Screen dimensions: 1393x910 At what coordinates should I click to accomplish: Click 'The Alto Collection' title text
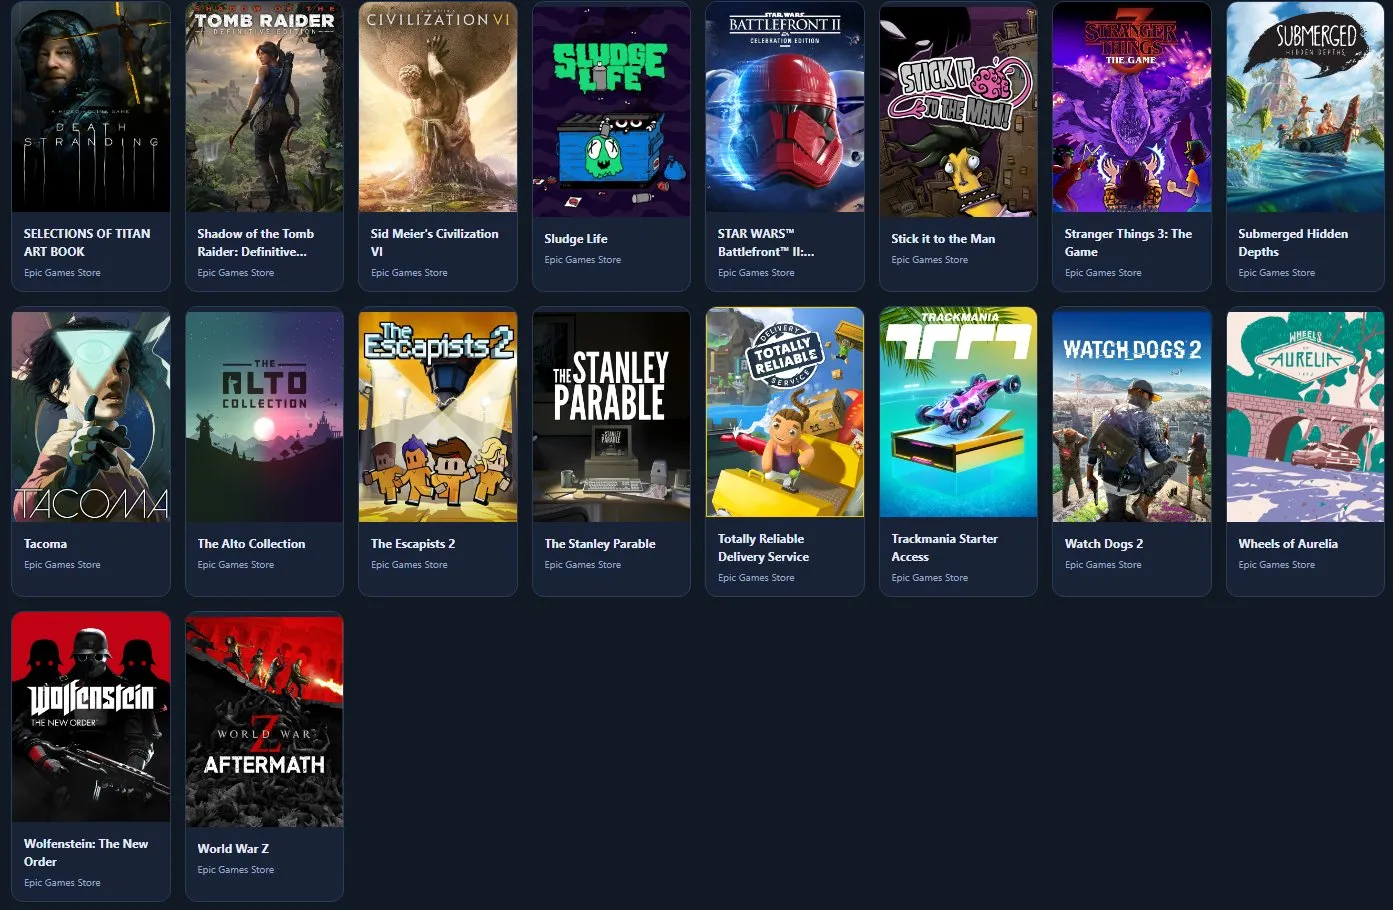251,544
